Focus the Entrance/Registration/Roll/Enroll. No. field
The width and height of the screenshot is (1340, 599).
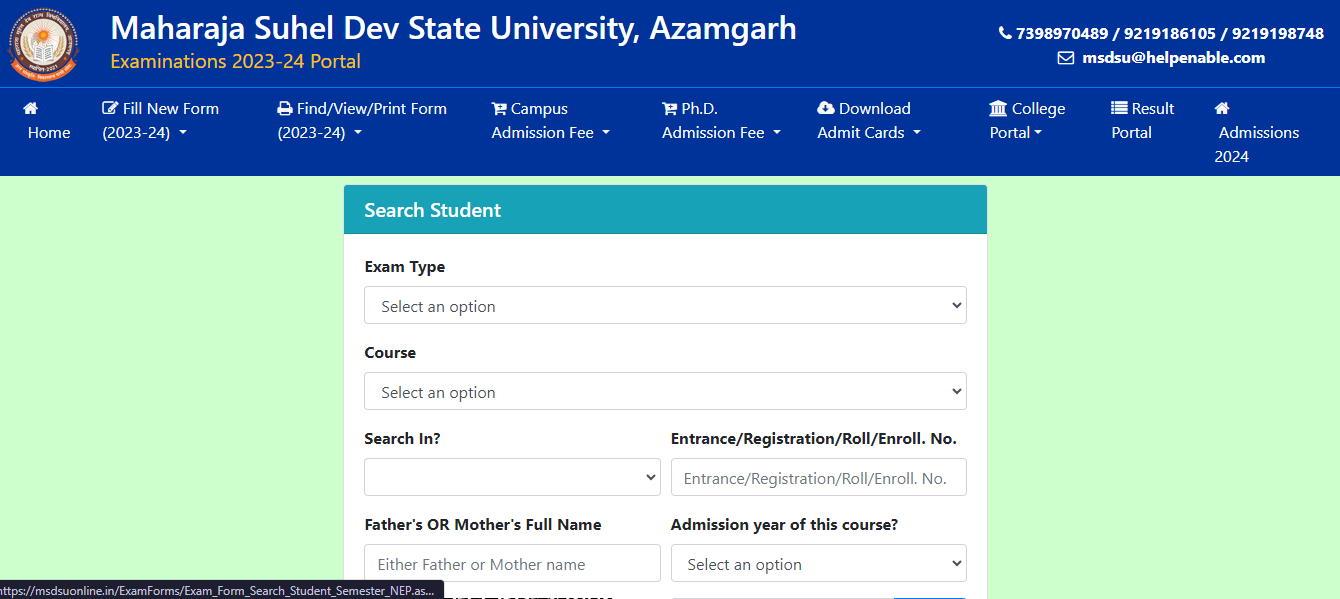point(818,477)
